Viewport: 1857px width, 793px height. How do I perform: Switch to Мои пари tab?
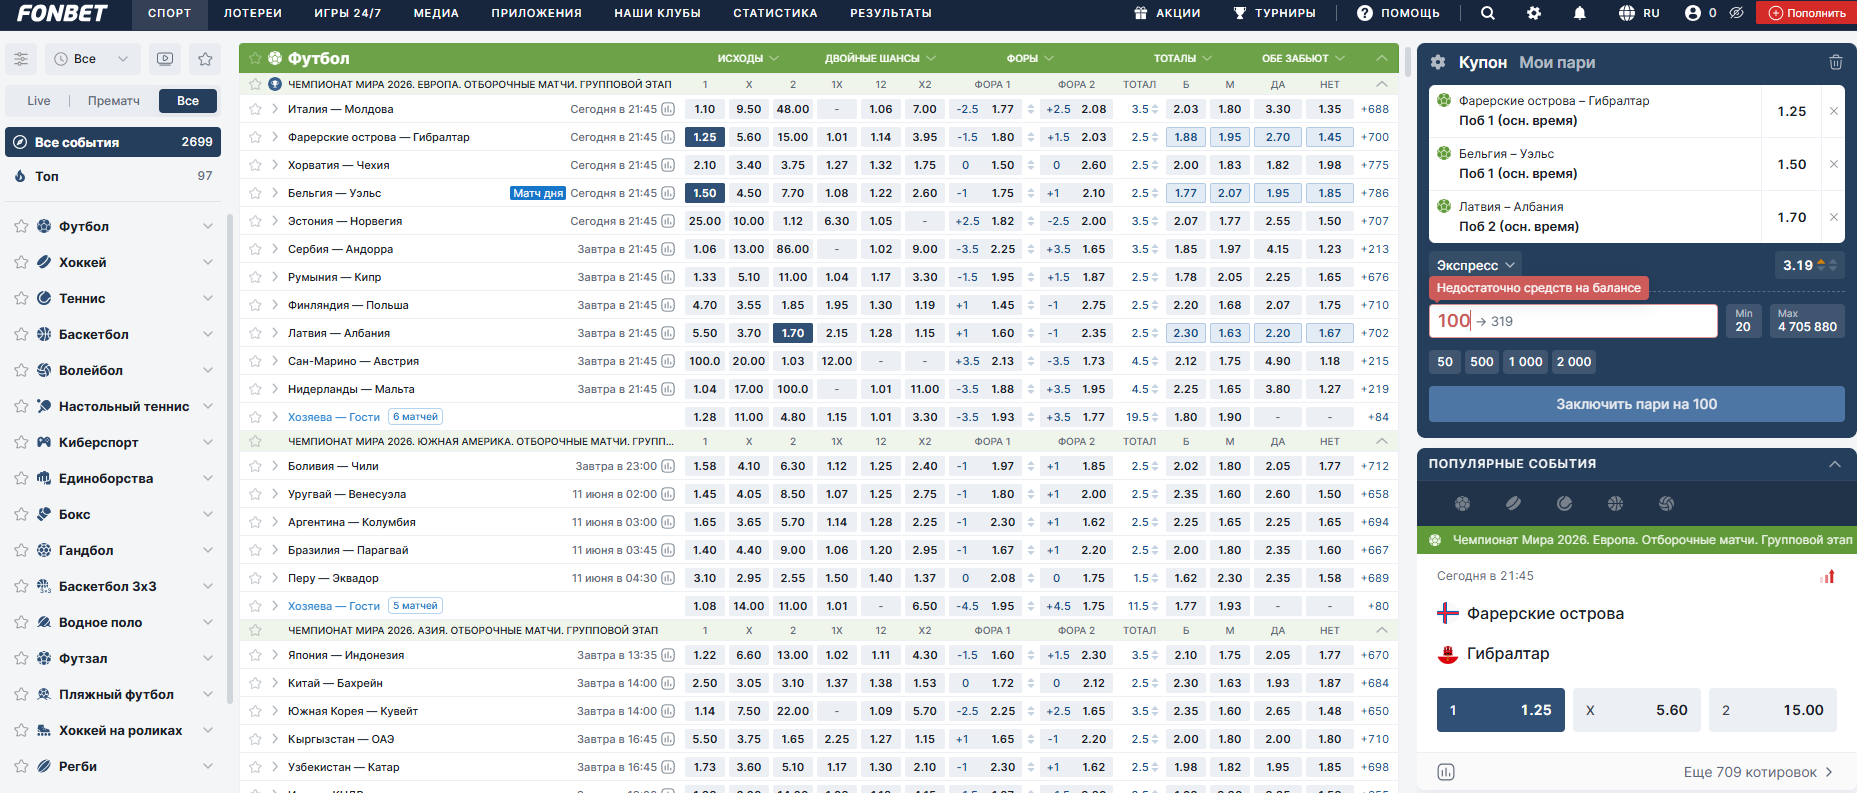(x=1557, y=62)
